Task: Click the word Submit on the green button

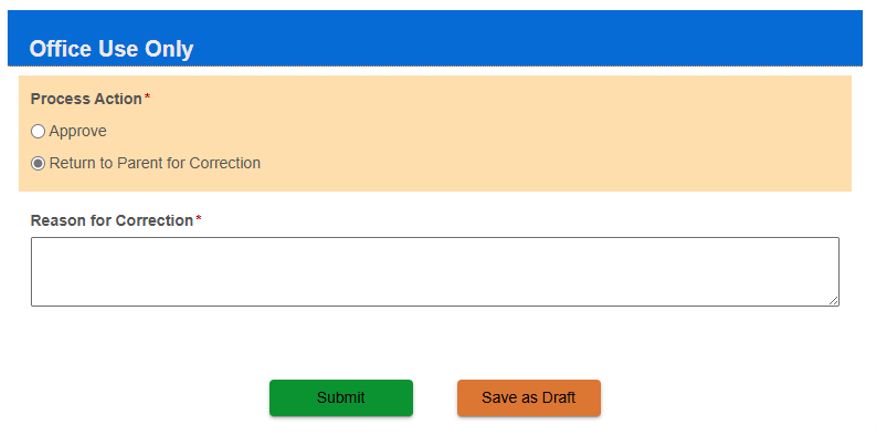Action: (341, 398)
